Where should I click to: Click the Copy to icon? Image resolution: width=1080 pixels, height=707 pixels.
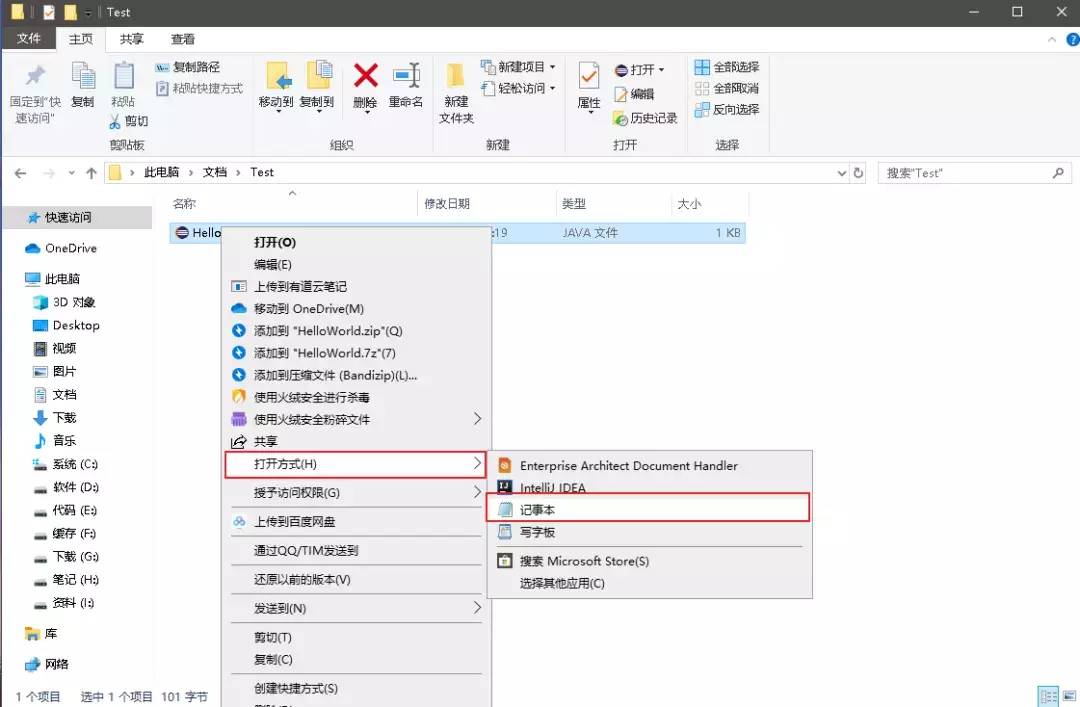pos(318,74)
